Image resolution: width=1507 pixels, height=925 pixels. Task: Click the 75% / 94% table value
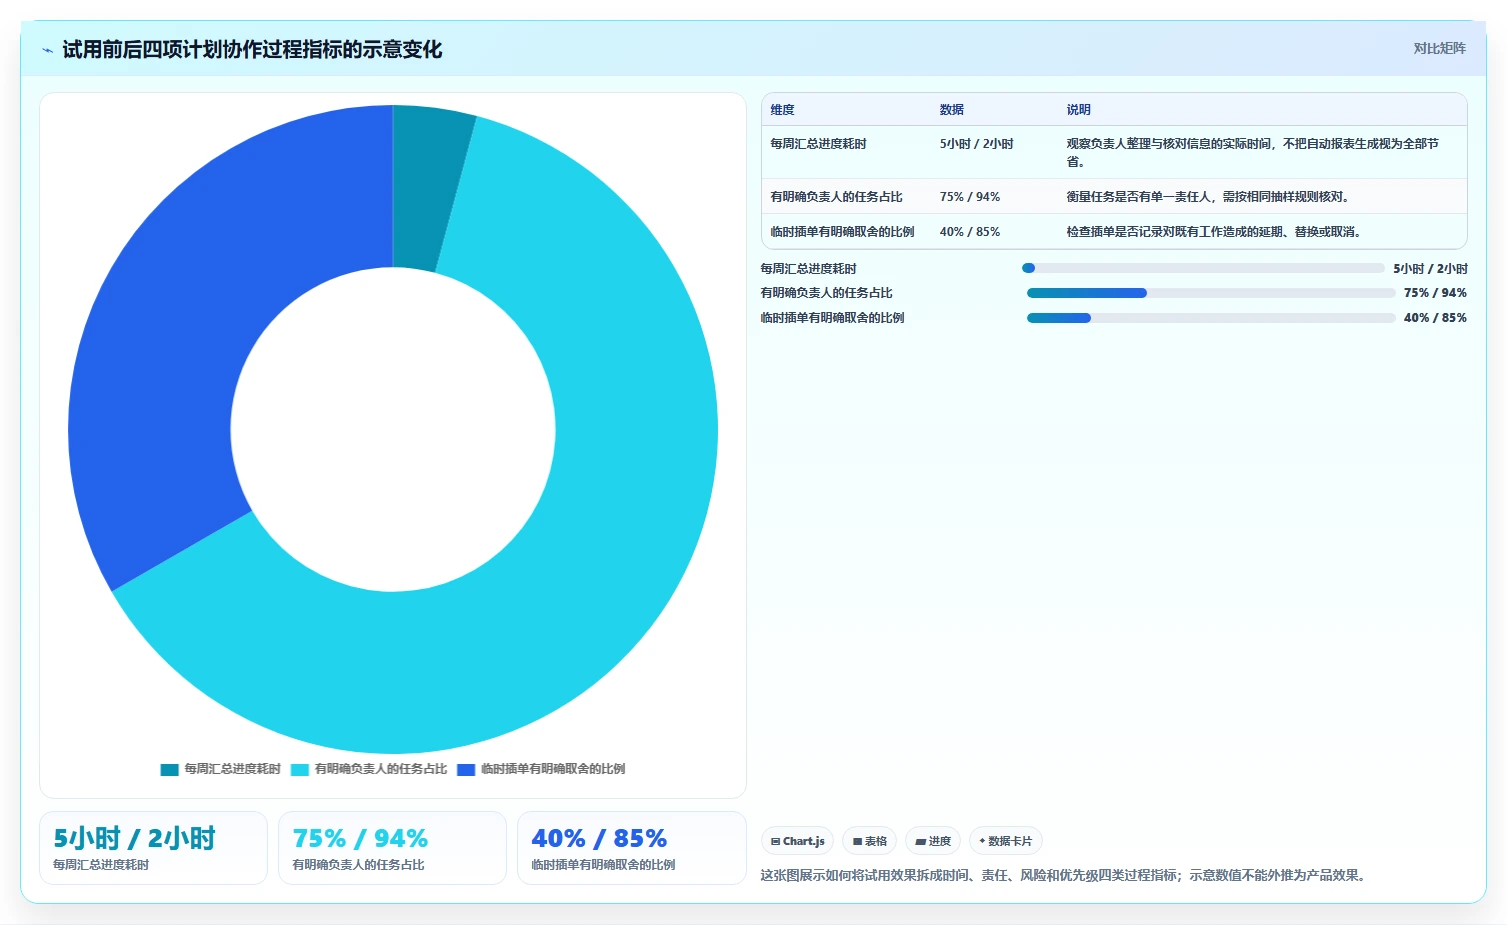(969, 197)
